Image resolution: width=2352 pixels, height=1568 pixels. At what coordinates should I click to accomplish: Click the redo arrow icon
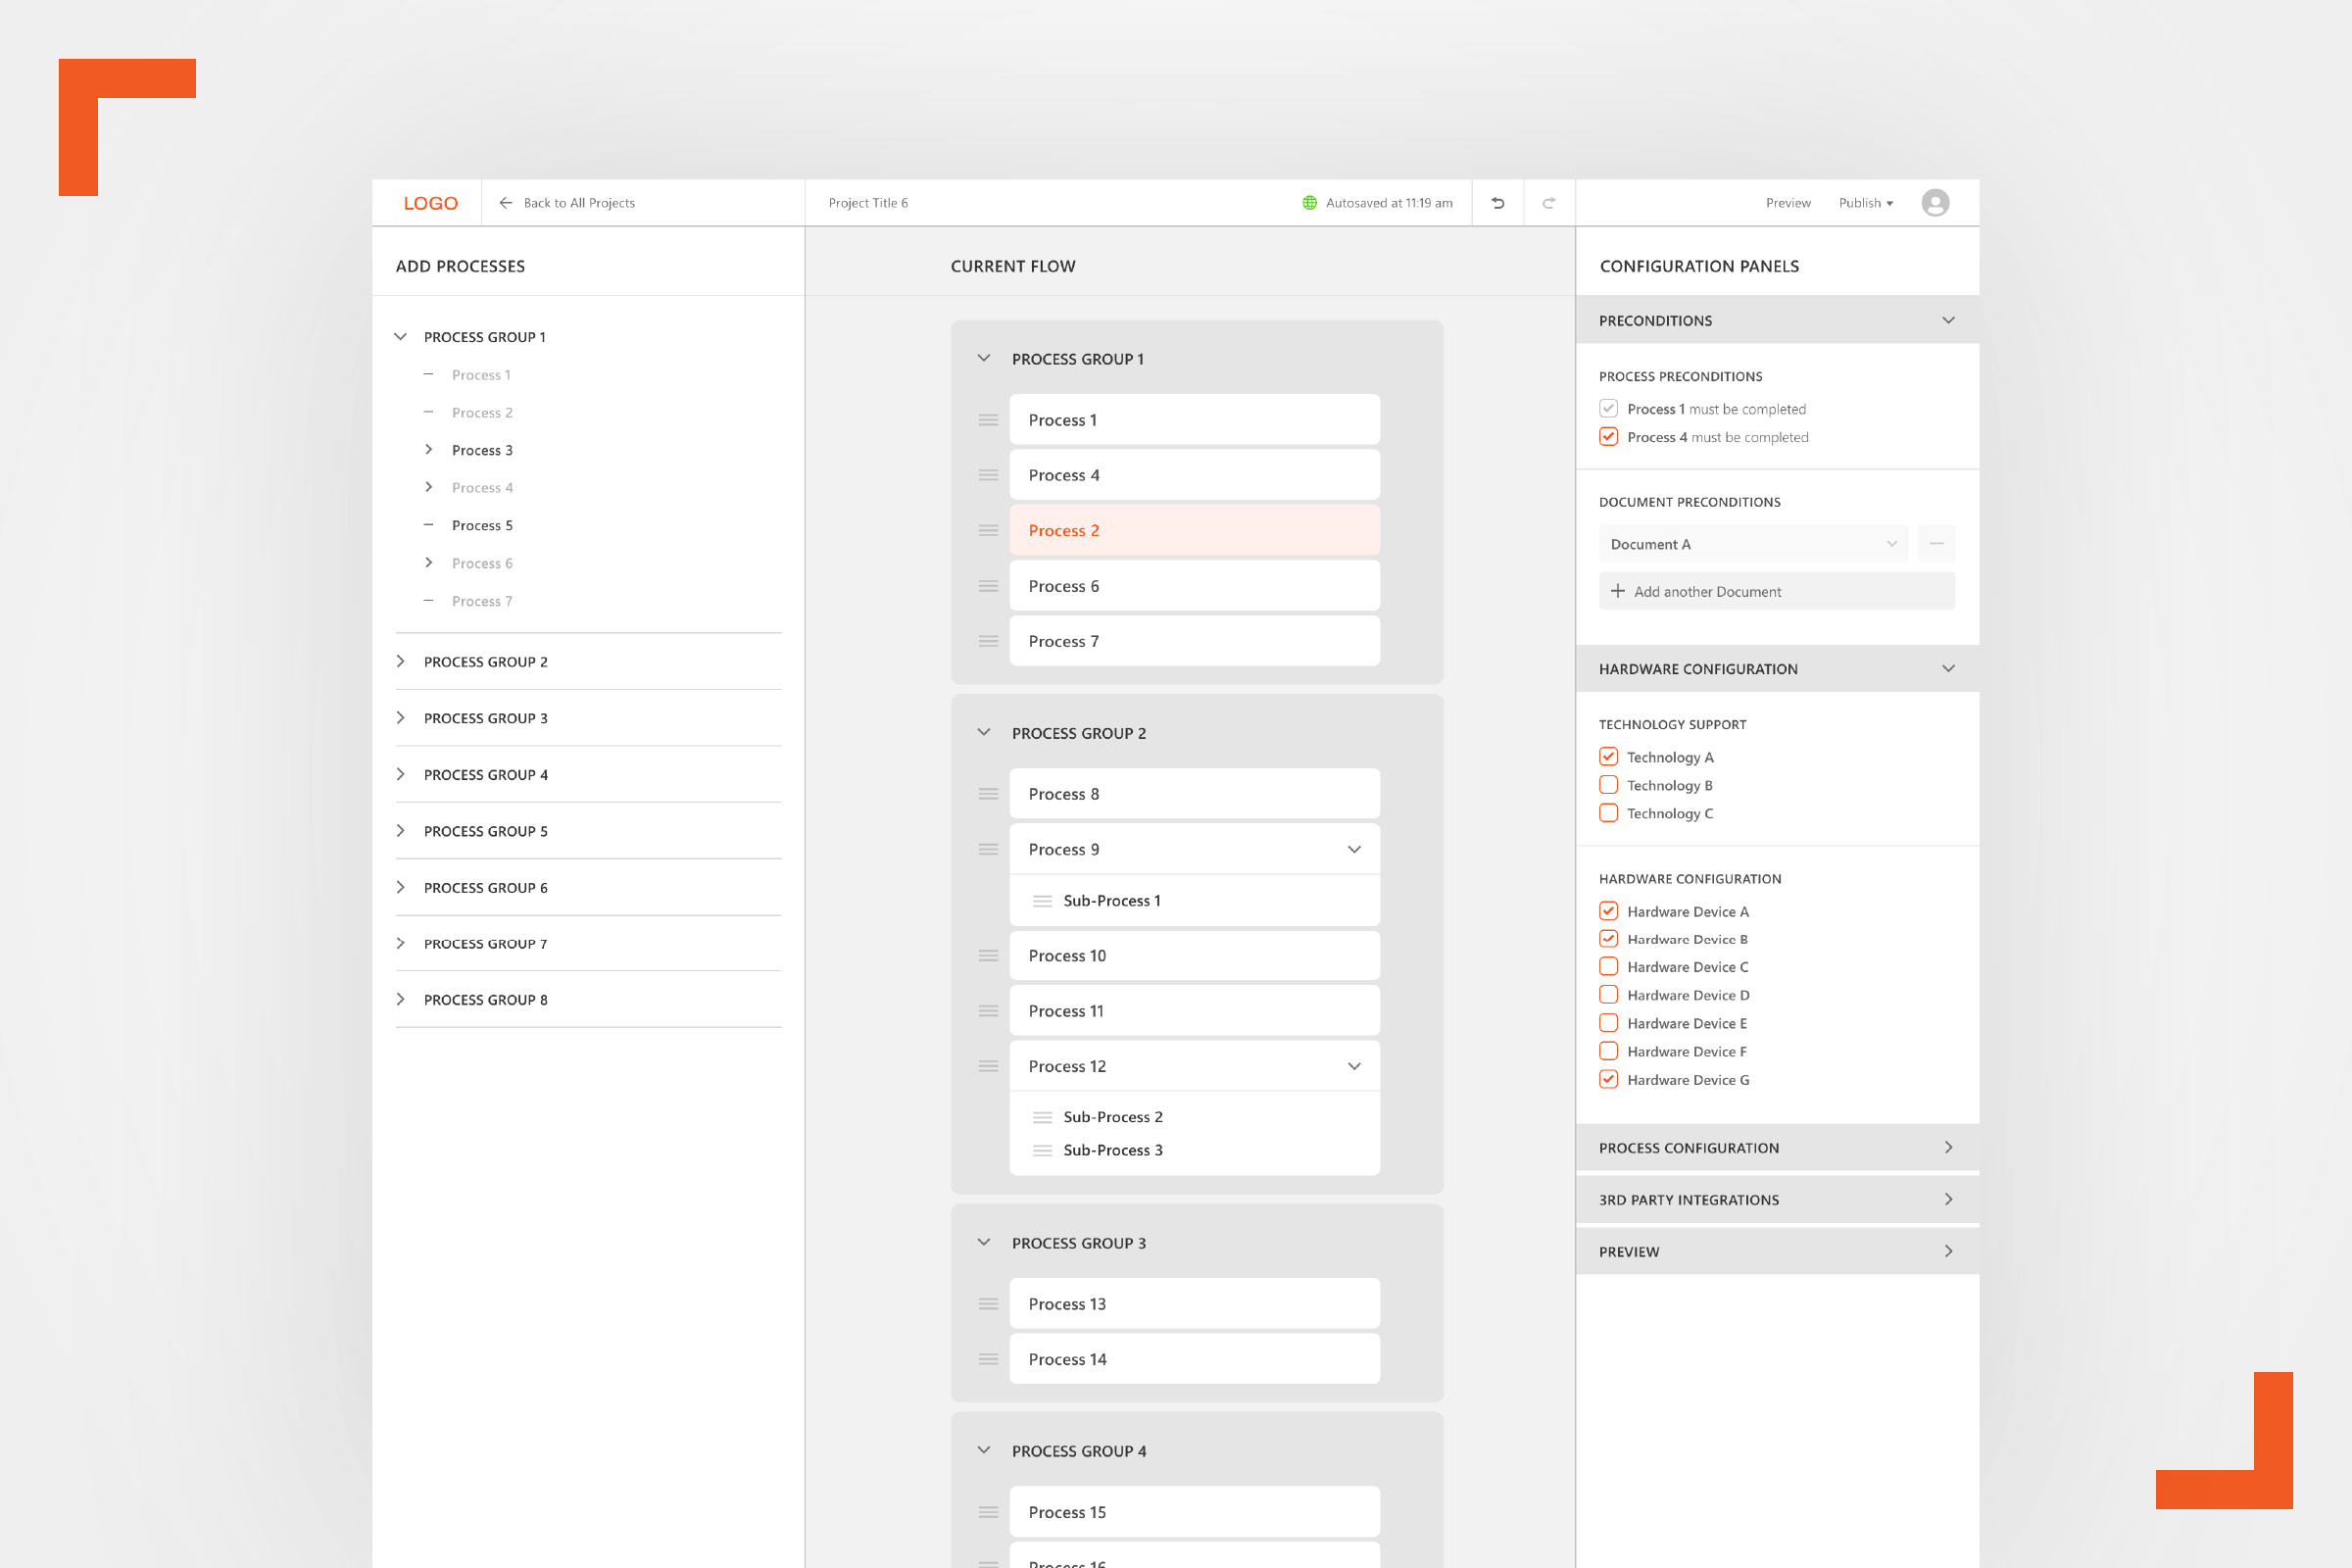(x=1549, y=203)
